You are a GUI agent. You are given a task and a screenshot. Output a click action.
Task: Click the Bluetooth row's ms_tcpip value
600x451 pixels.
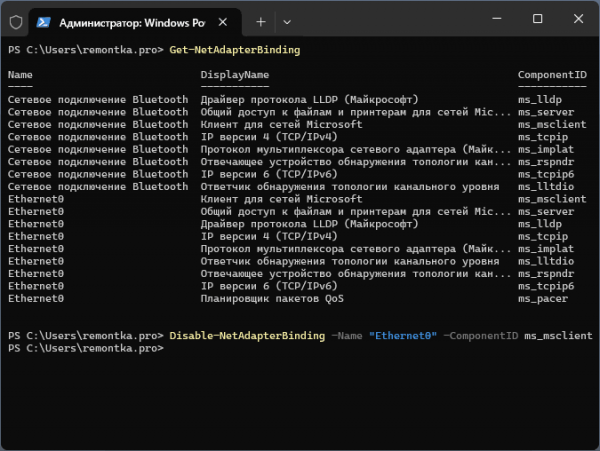click(x=543, y=137)
